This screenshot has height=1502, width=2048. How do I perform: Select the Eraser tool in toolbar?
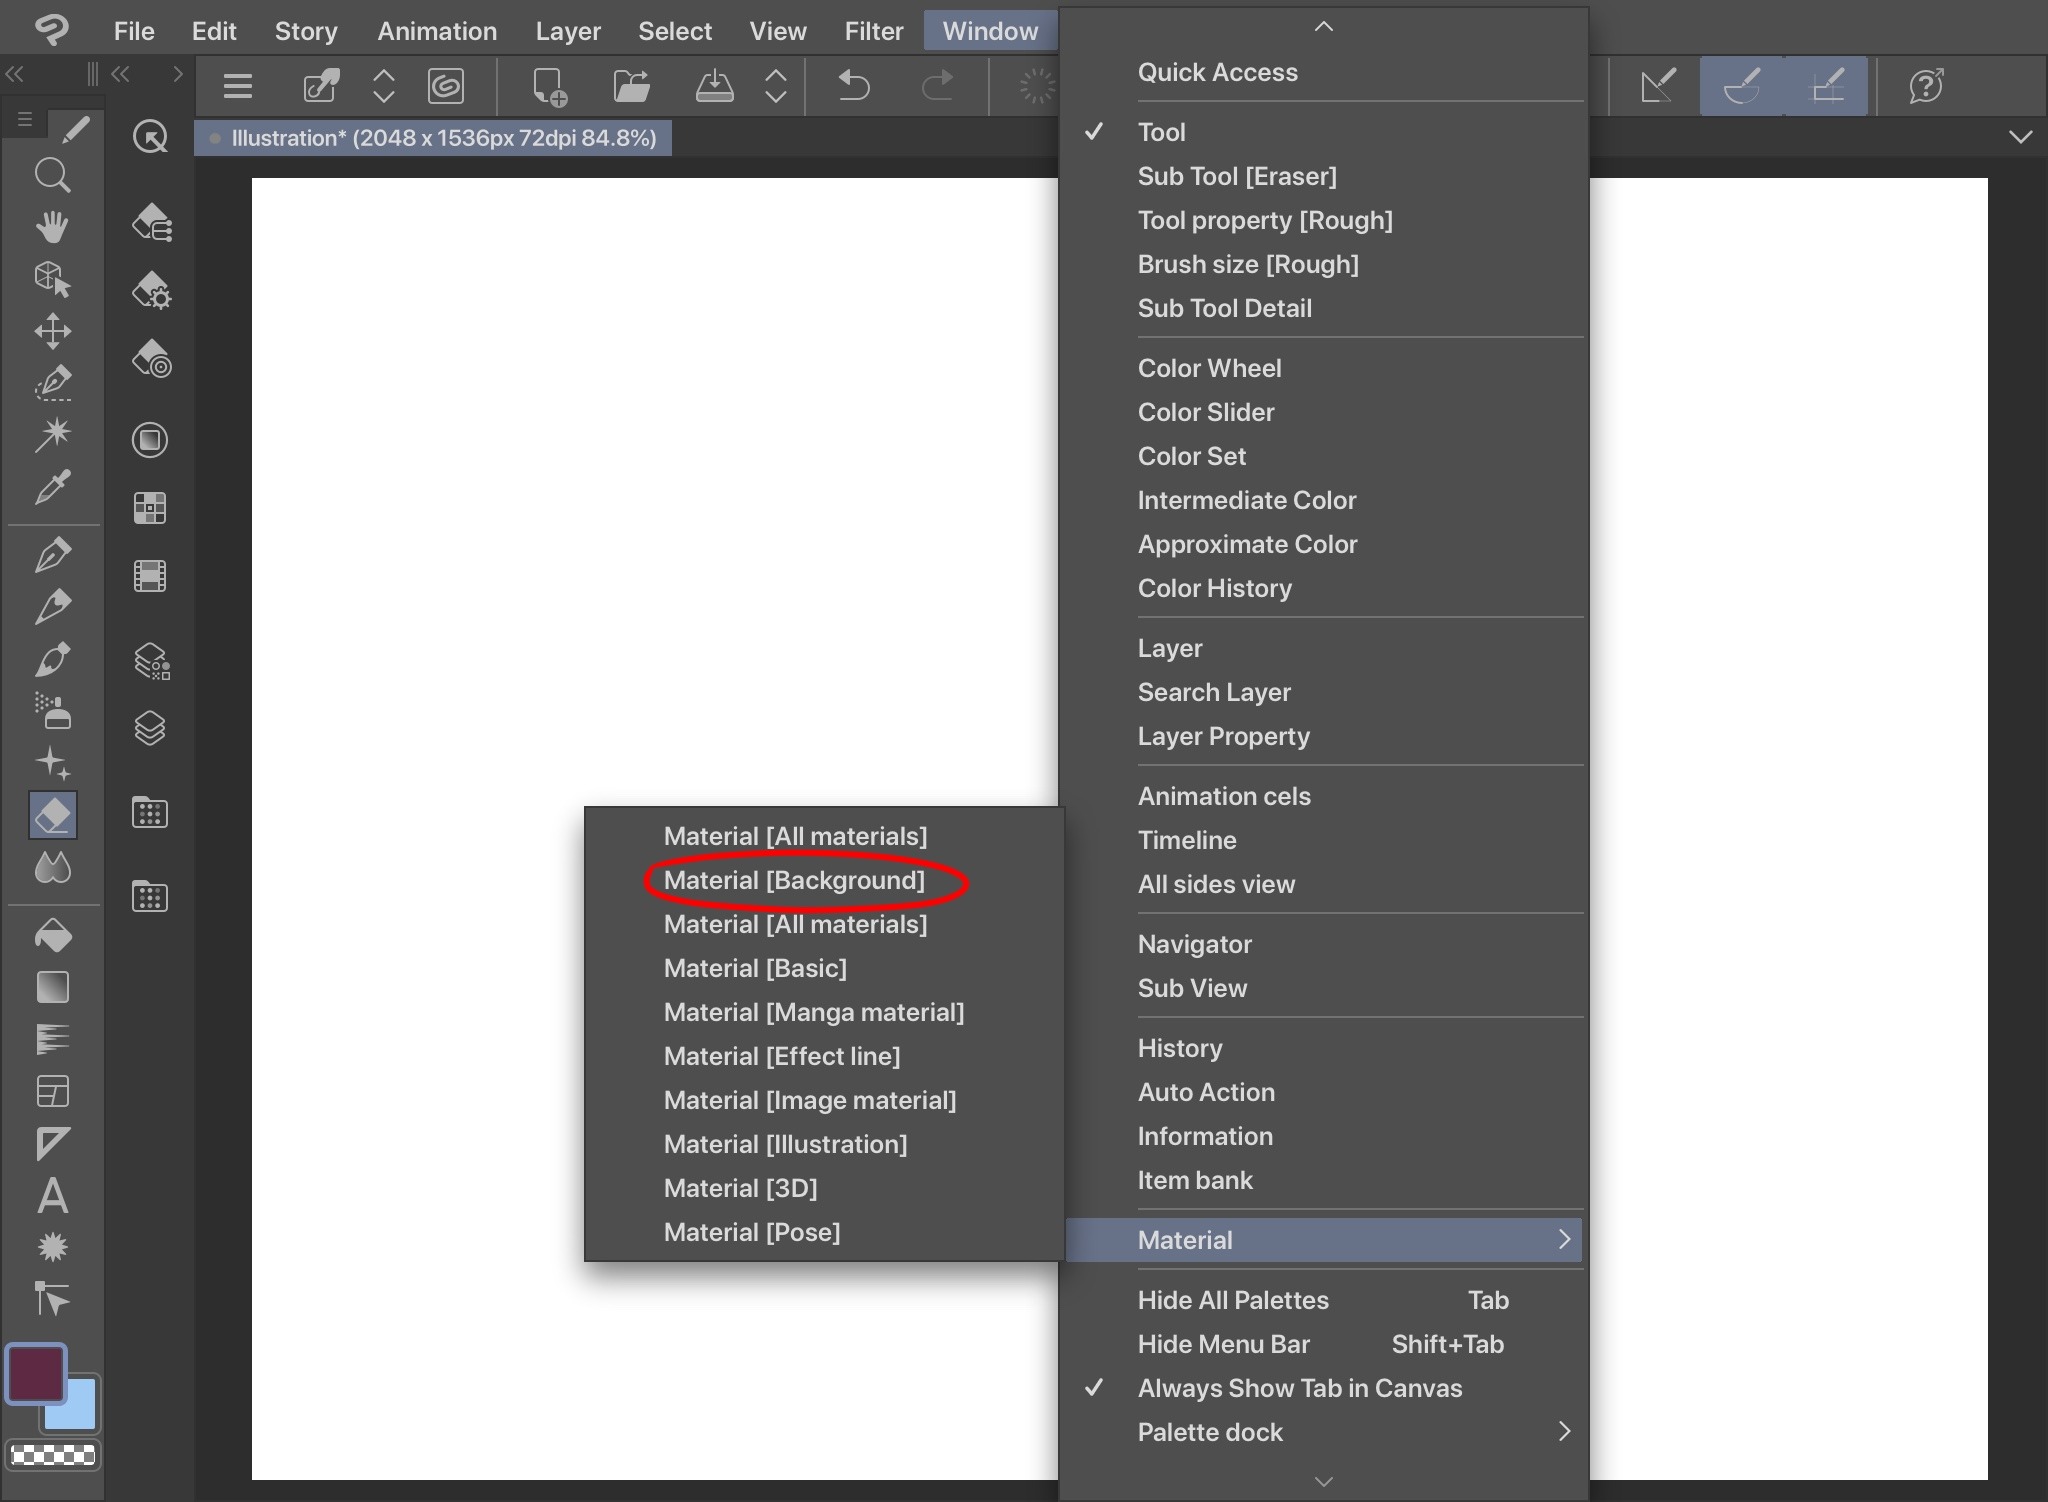(52, 815)
